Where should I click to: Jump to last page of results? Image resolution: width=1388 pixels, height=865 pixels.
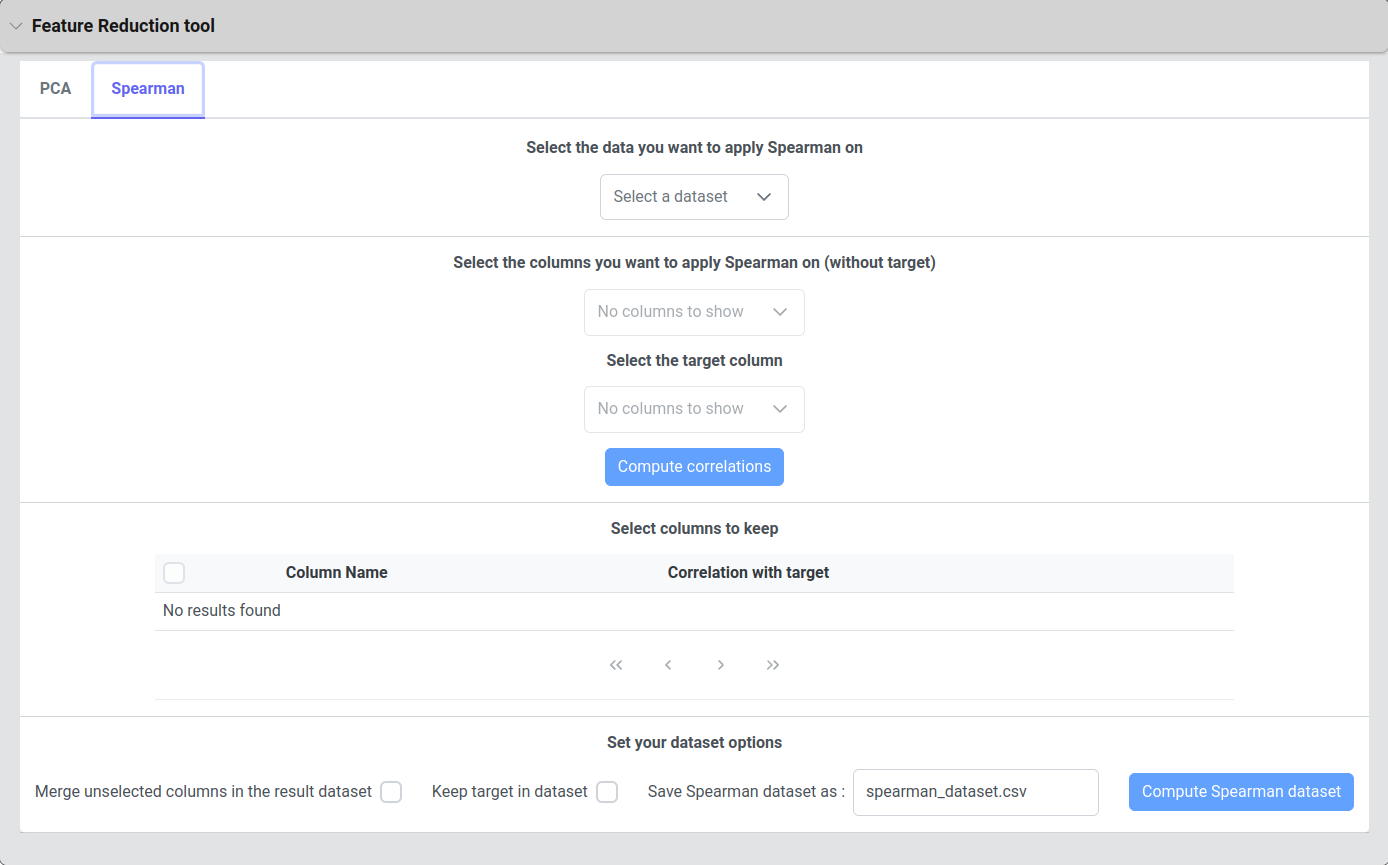(773, 665)
